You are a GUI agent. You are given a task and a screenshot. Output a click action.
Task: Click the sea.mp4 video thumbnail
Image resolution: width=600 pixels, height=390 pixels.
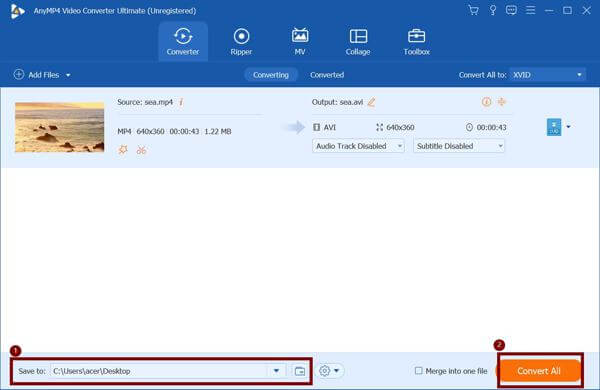coord(59,127)
